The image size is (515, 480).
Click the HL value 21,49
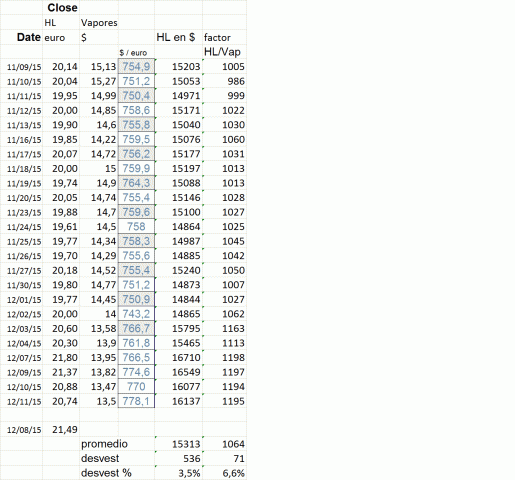tap(65, 430)
